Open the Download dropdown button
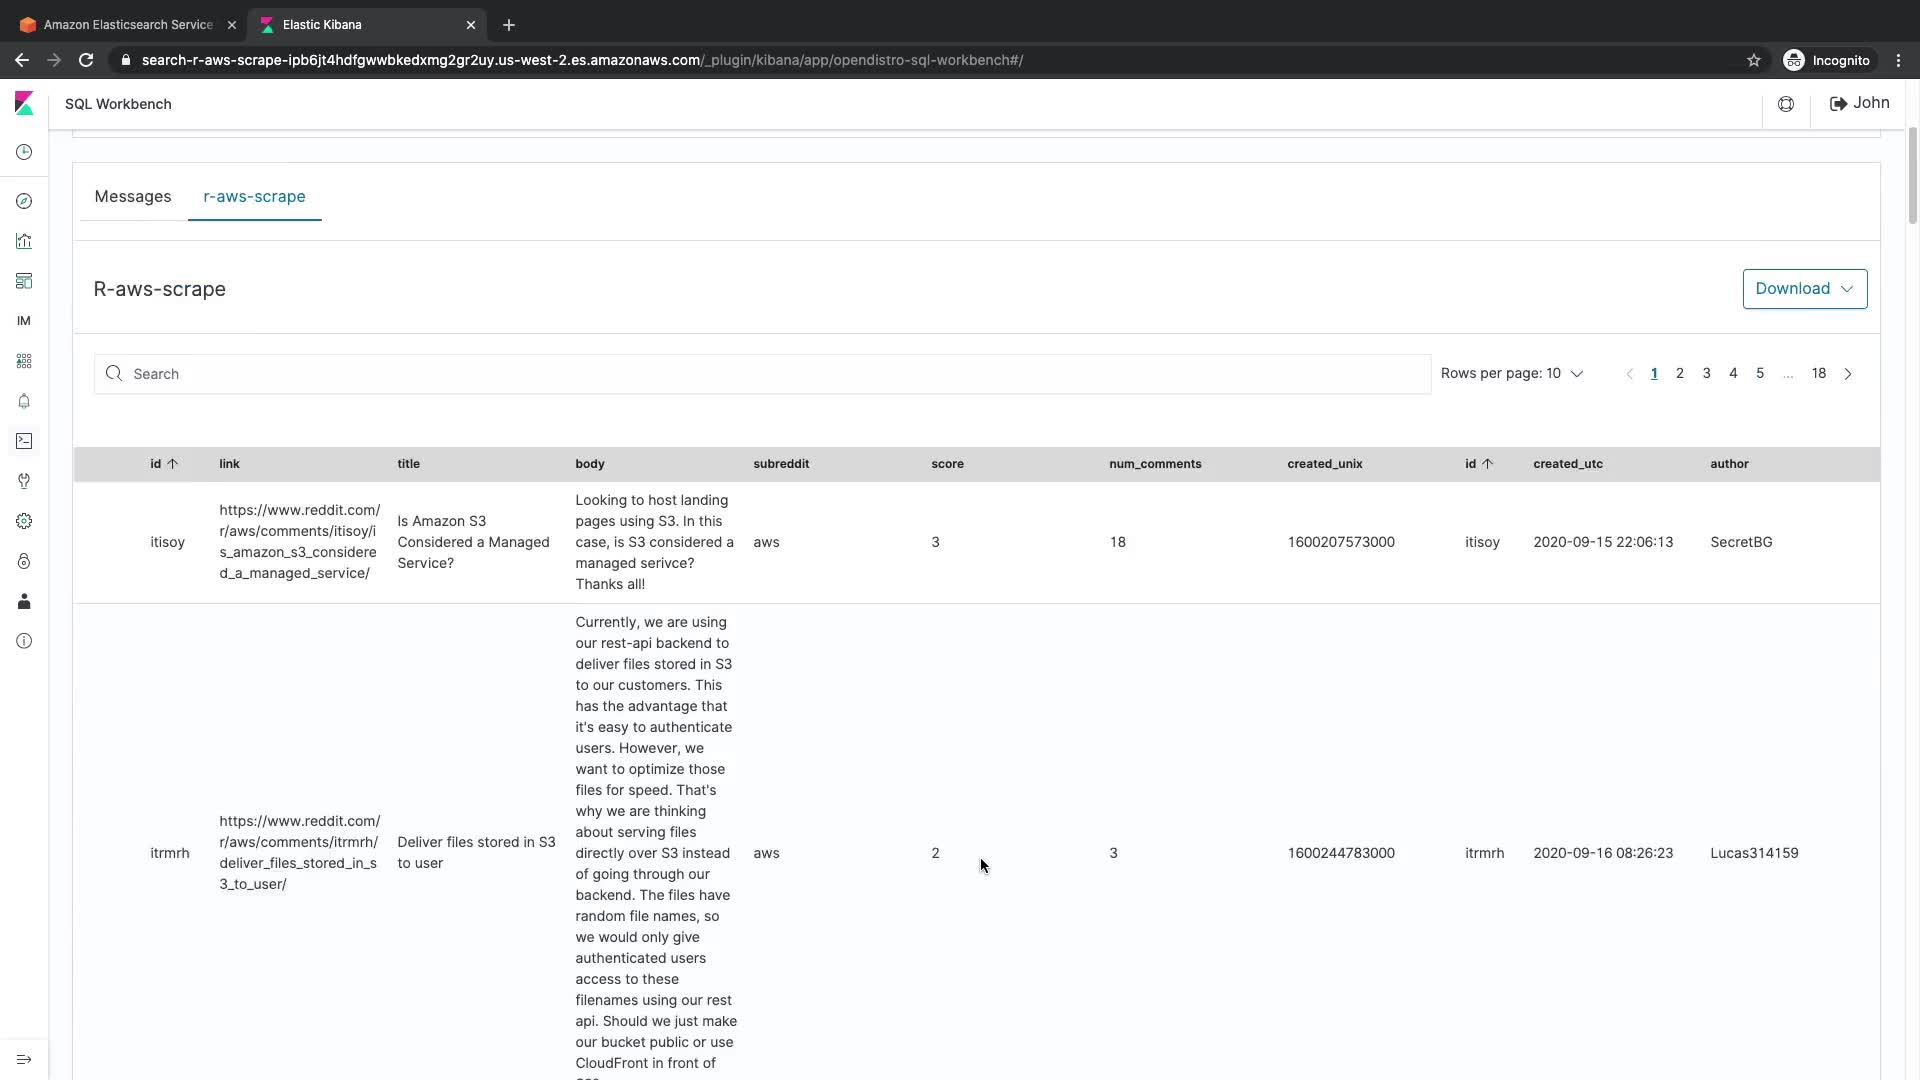The image size is (1920, 1080). (x=1804, y=289)
